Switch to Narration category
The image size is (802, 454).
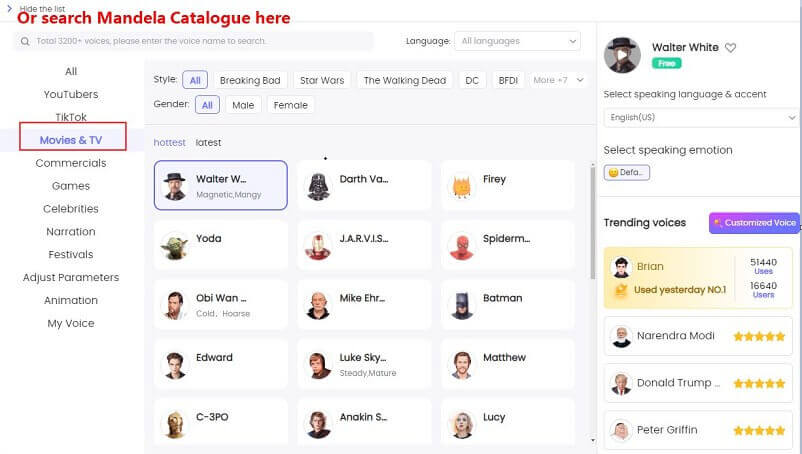(71, 232)
